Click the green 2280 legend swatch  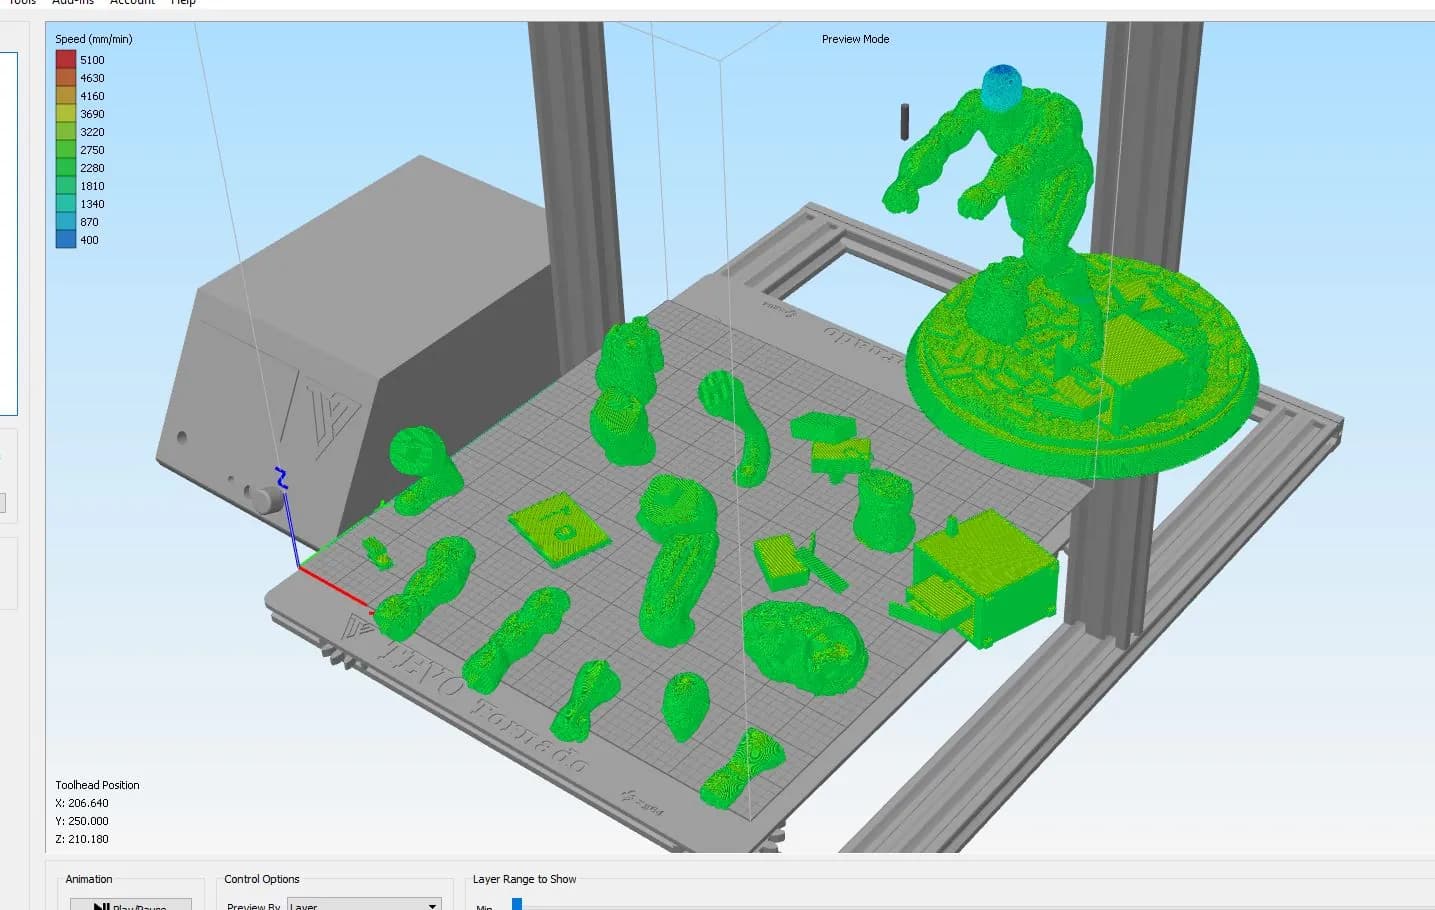(x=66, y=168)
